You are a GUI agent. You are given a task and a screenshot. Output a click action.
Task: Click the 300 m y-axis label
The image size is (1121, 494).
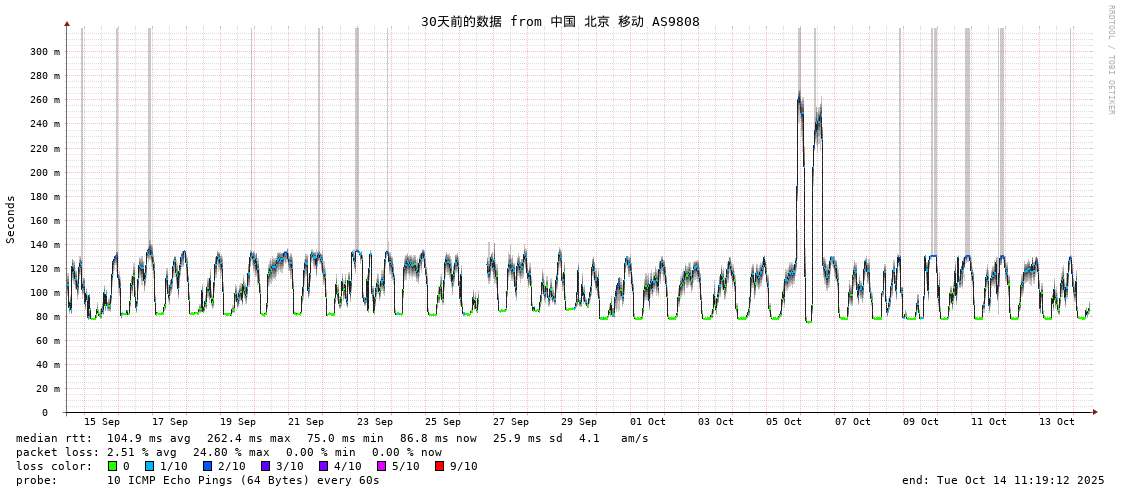point(44,52)
